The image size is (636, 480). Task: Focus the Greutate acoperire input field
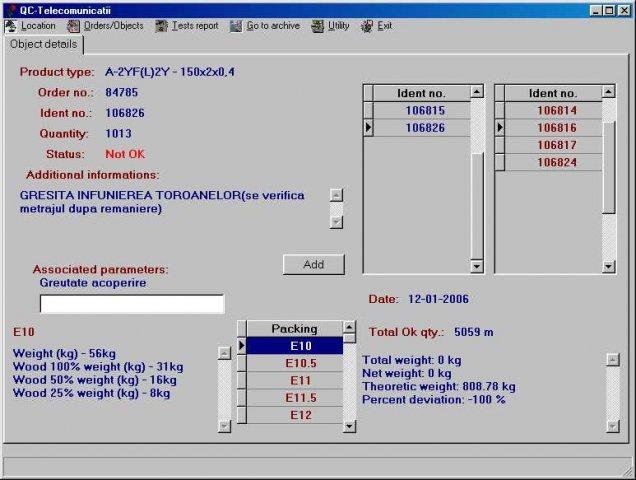[132, 304]
